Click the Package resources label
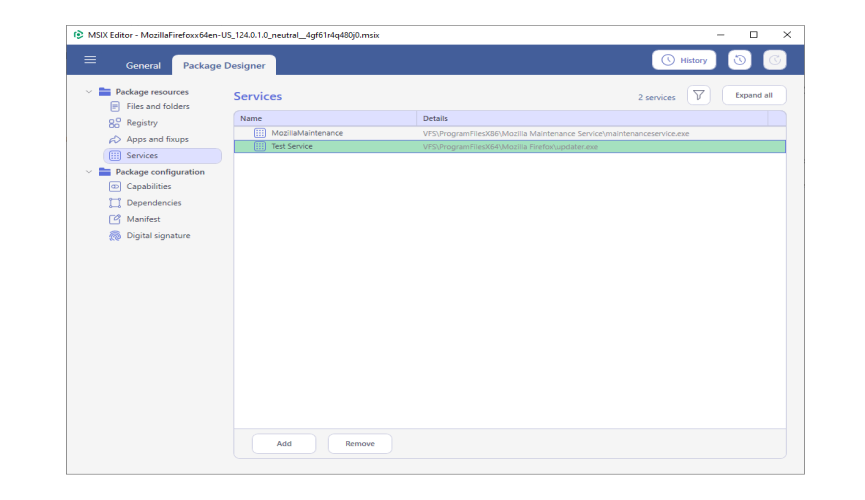Viewport: 865px width, 500px height. click(152, 92)
